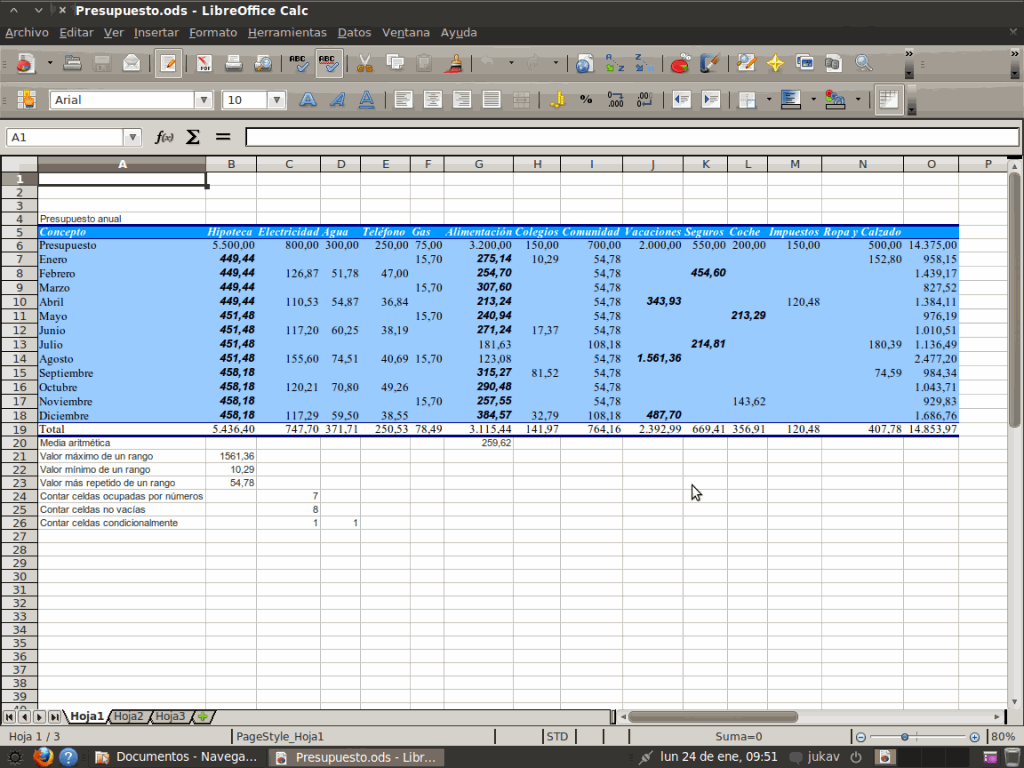Toggle grid lines for the sheet
1024x768 pixels.
pyautogui.click(x=888, y=100)
